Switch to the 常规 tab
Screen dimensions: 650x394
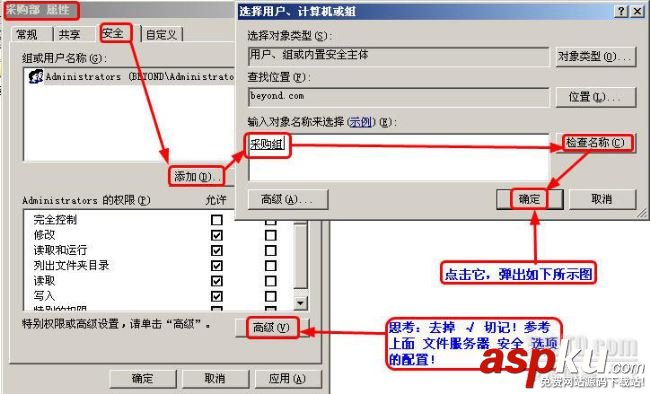coord(27,34)
